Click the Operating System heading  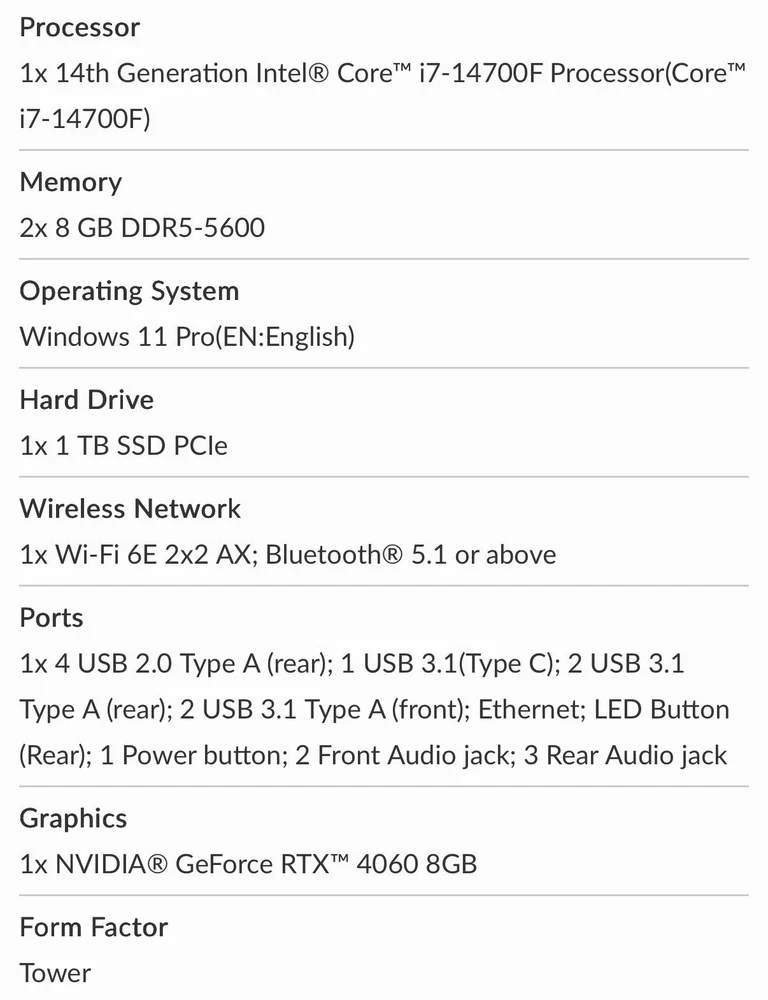129,291
